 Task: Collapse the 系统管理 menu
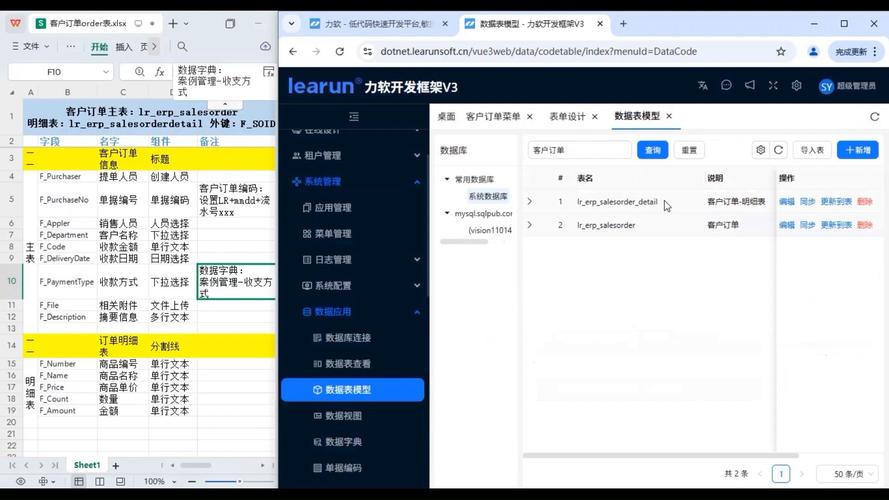click(355, 181)
